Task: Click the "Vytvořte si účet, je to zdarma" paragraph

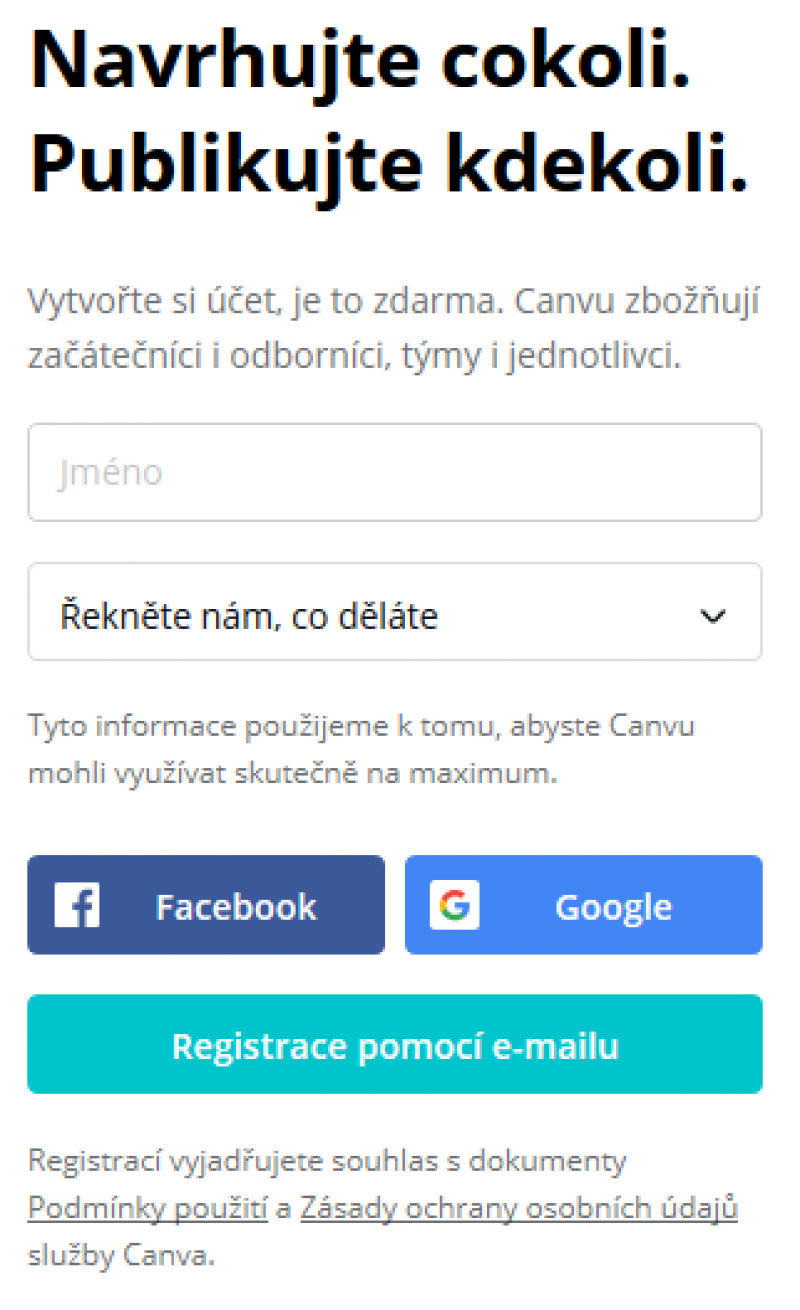Action: (x=392, y=328)
